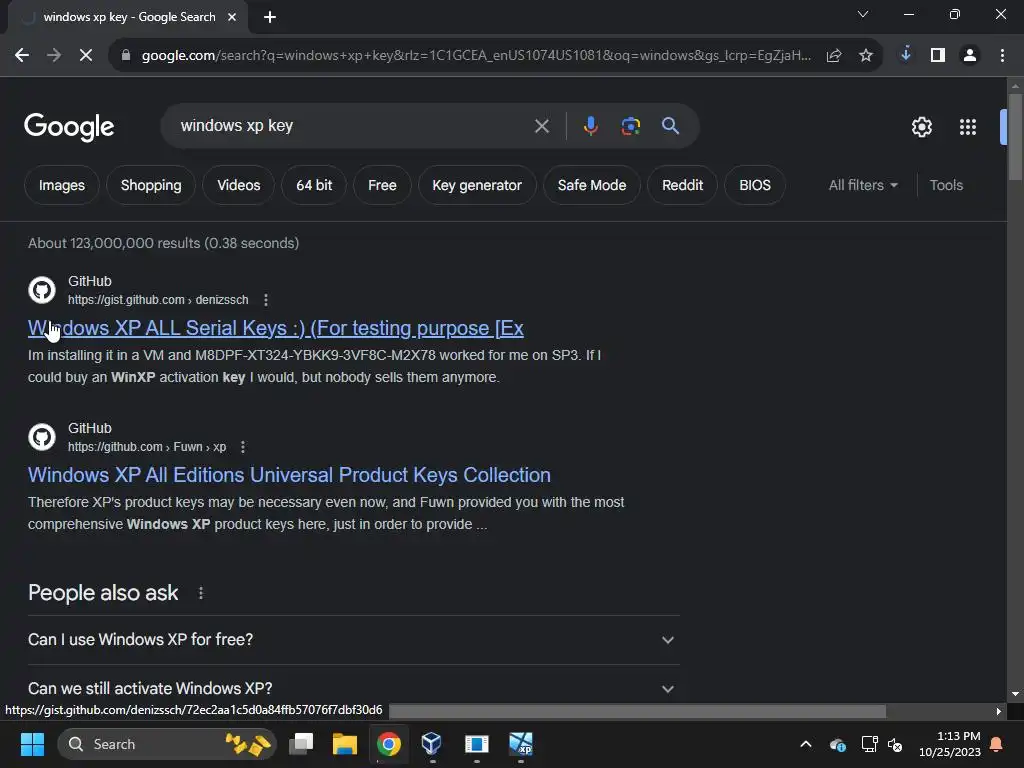Screen dimensions: 1024x768
Task: Stop loading the page
Action: click(x=86, y=56)
